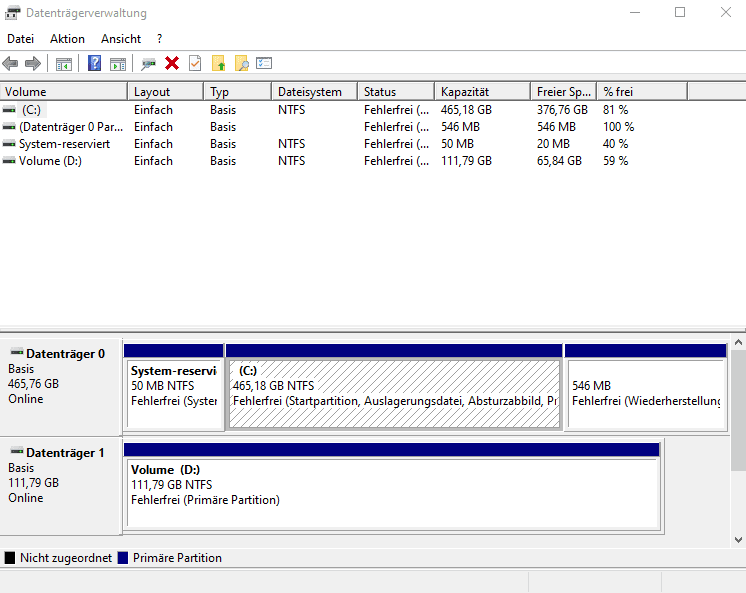Click show/hide console tree toolbar icon
This screenshot has height=593, width=746.
(x=64, y=64)
